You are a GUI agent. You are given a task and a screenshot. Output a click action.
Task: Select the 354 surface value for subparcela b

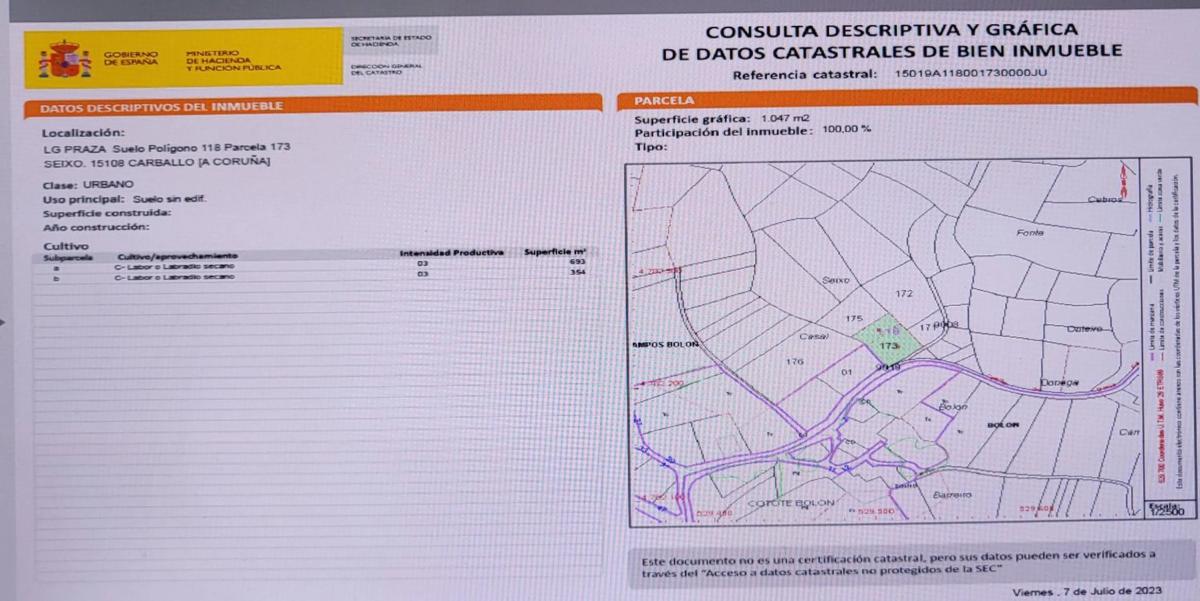(x=575, y=273)
